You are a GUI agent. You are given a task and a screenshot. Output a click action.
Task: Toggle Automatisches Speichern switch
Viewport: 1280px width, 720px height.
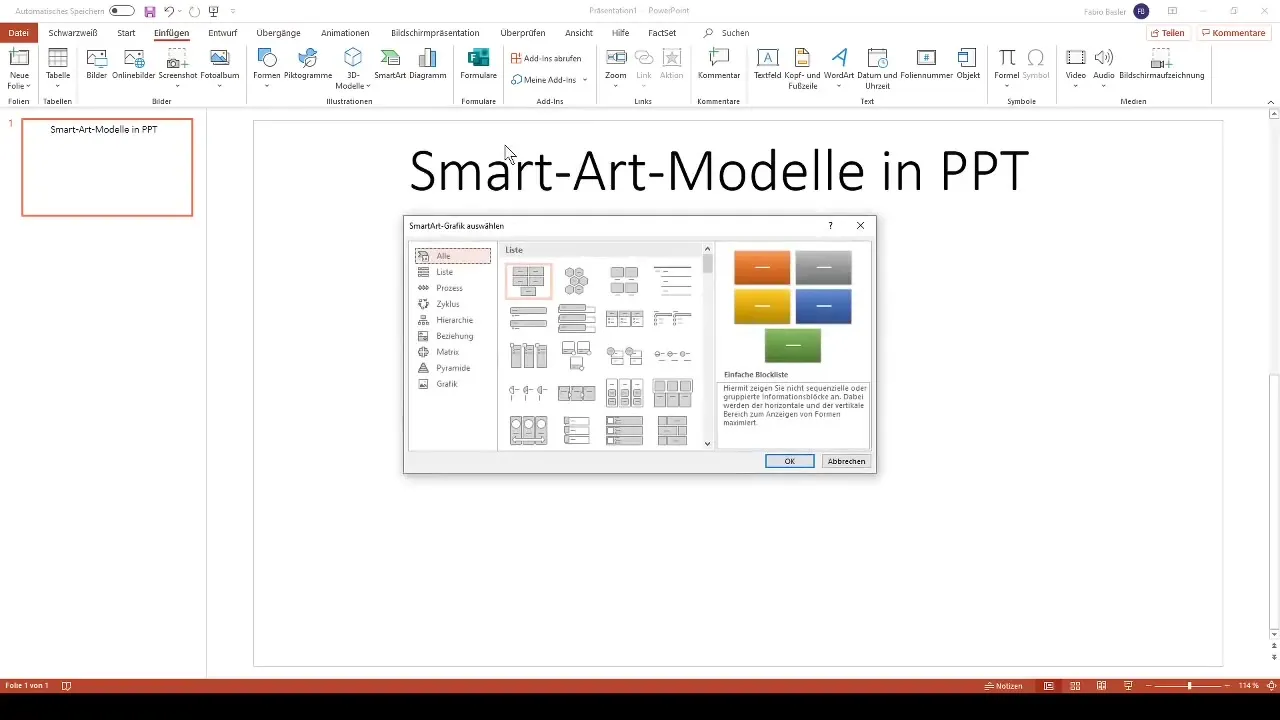click(122, 11)
